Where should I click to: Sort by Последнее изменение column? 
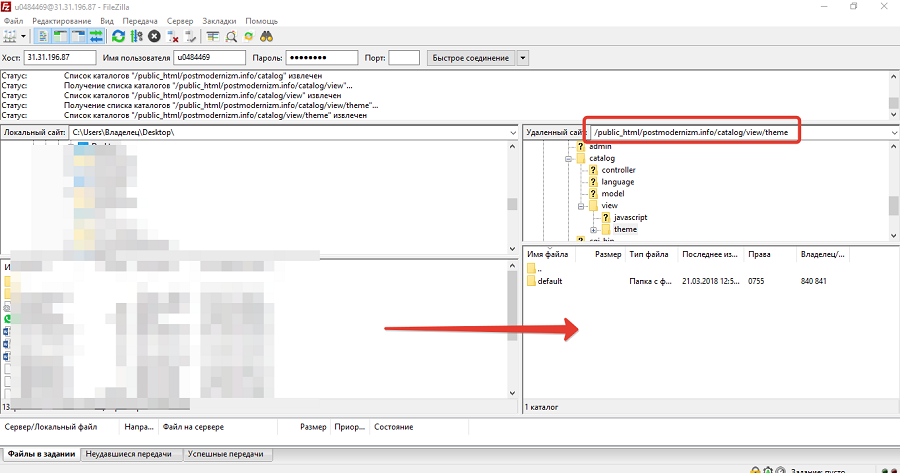pyautogui.click(x=710, y=254)
